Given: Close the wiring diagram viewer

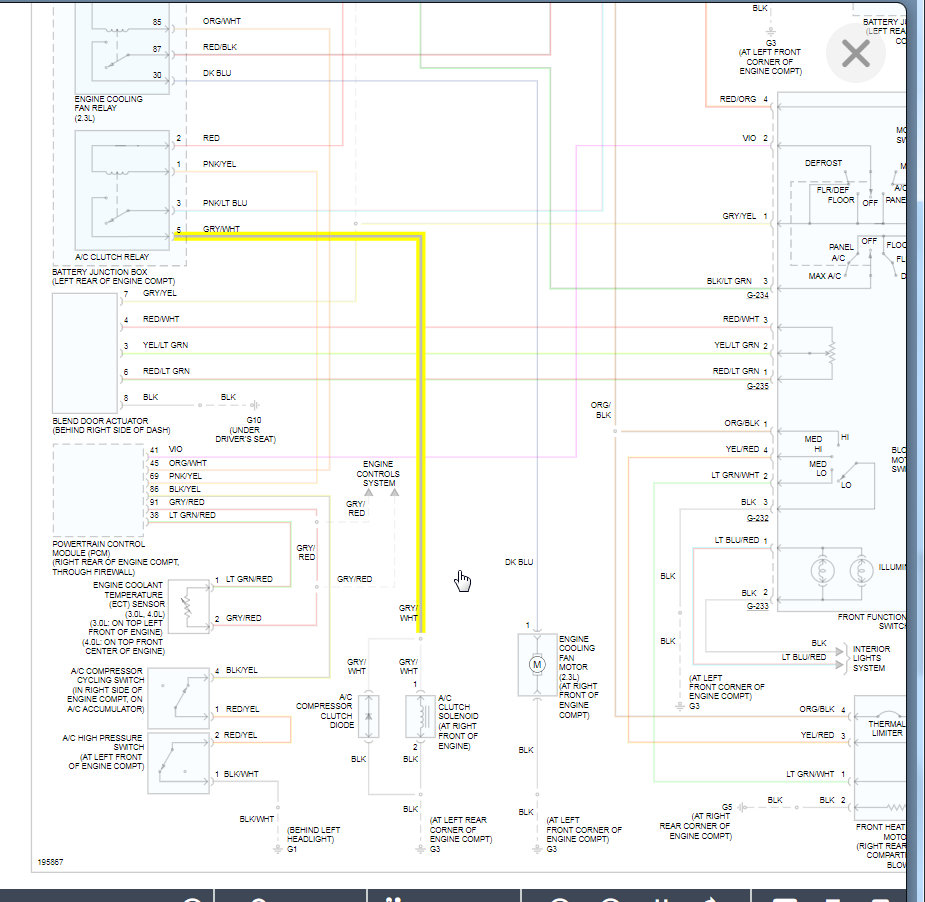Looking at the screenshot, I should click(x=855, y=54).
